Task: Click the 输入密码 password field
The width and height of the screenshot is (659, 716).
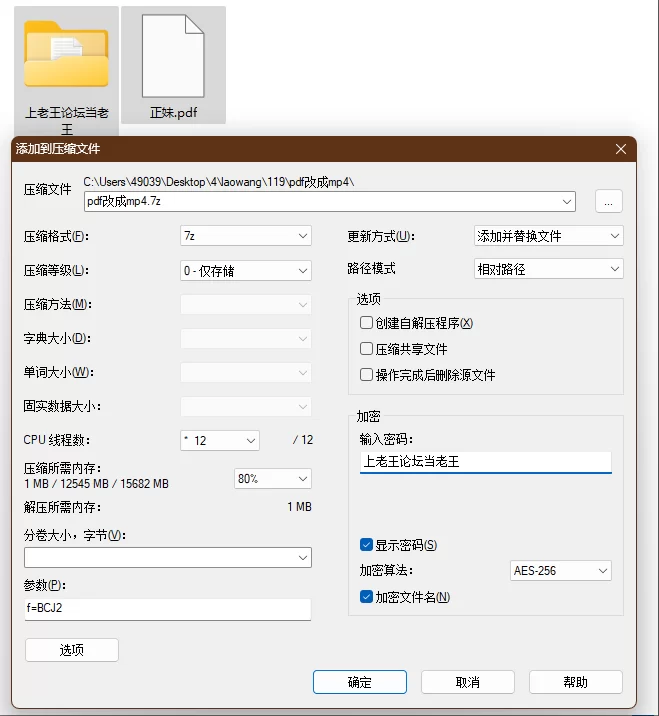Action: [x=485, y=462]
